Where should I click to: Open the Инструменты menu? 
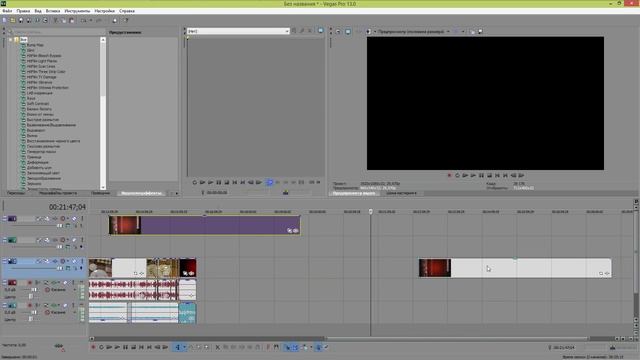pos(77,11)
